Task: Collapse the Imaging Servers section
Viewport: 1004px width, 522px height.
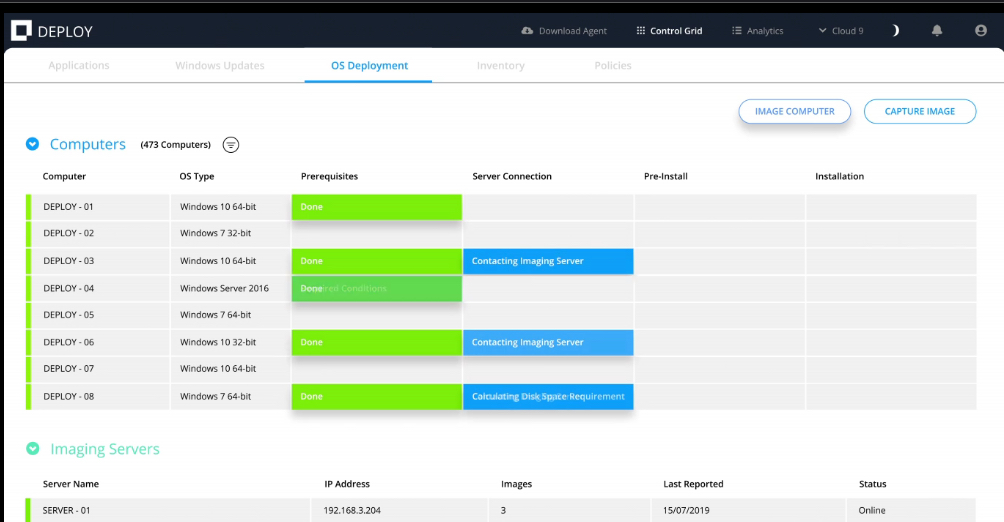Action: click(33, 449)
